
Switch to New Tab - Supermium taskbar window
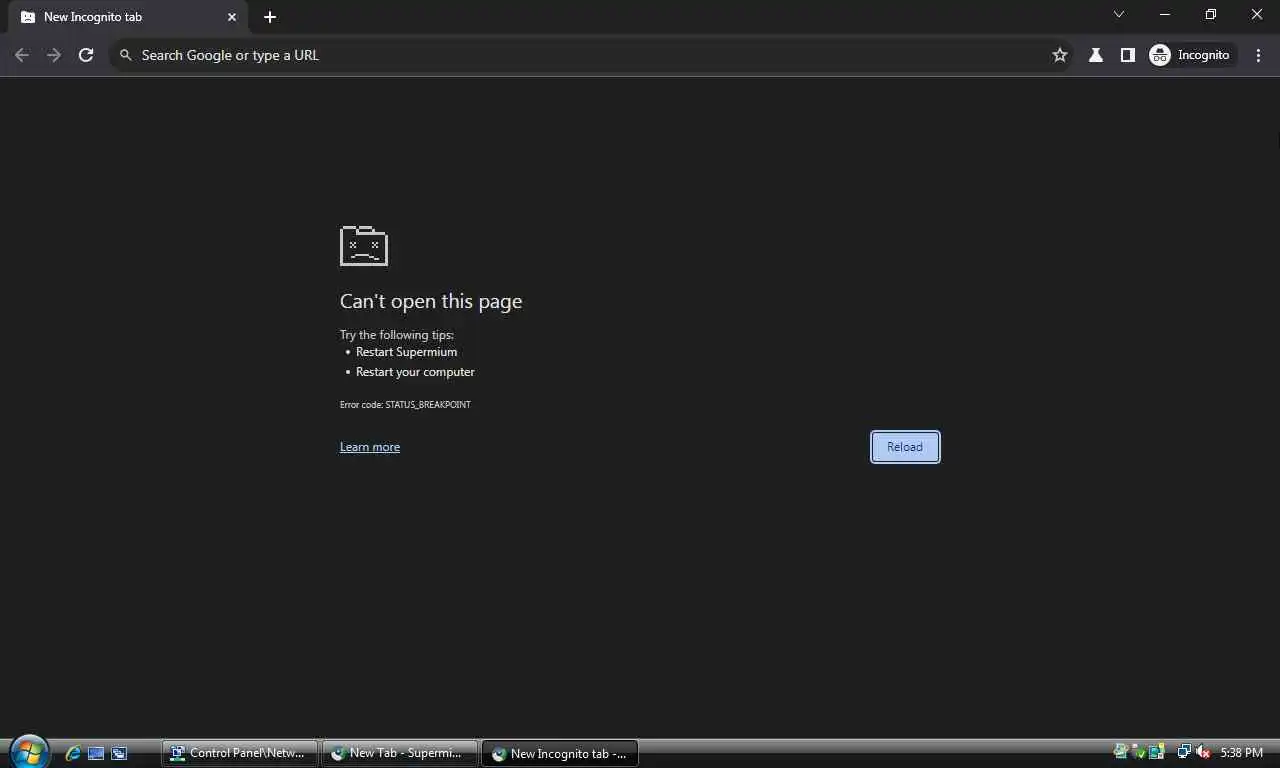pos(400,753)
